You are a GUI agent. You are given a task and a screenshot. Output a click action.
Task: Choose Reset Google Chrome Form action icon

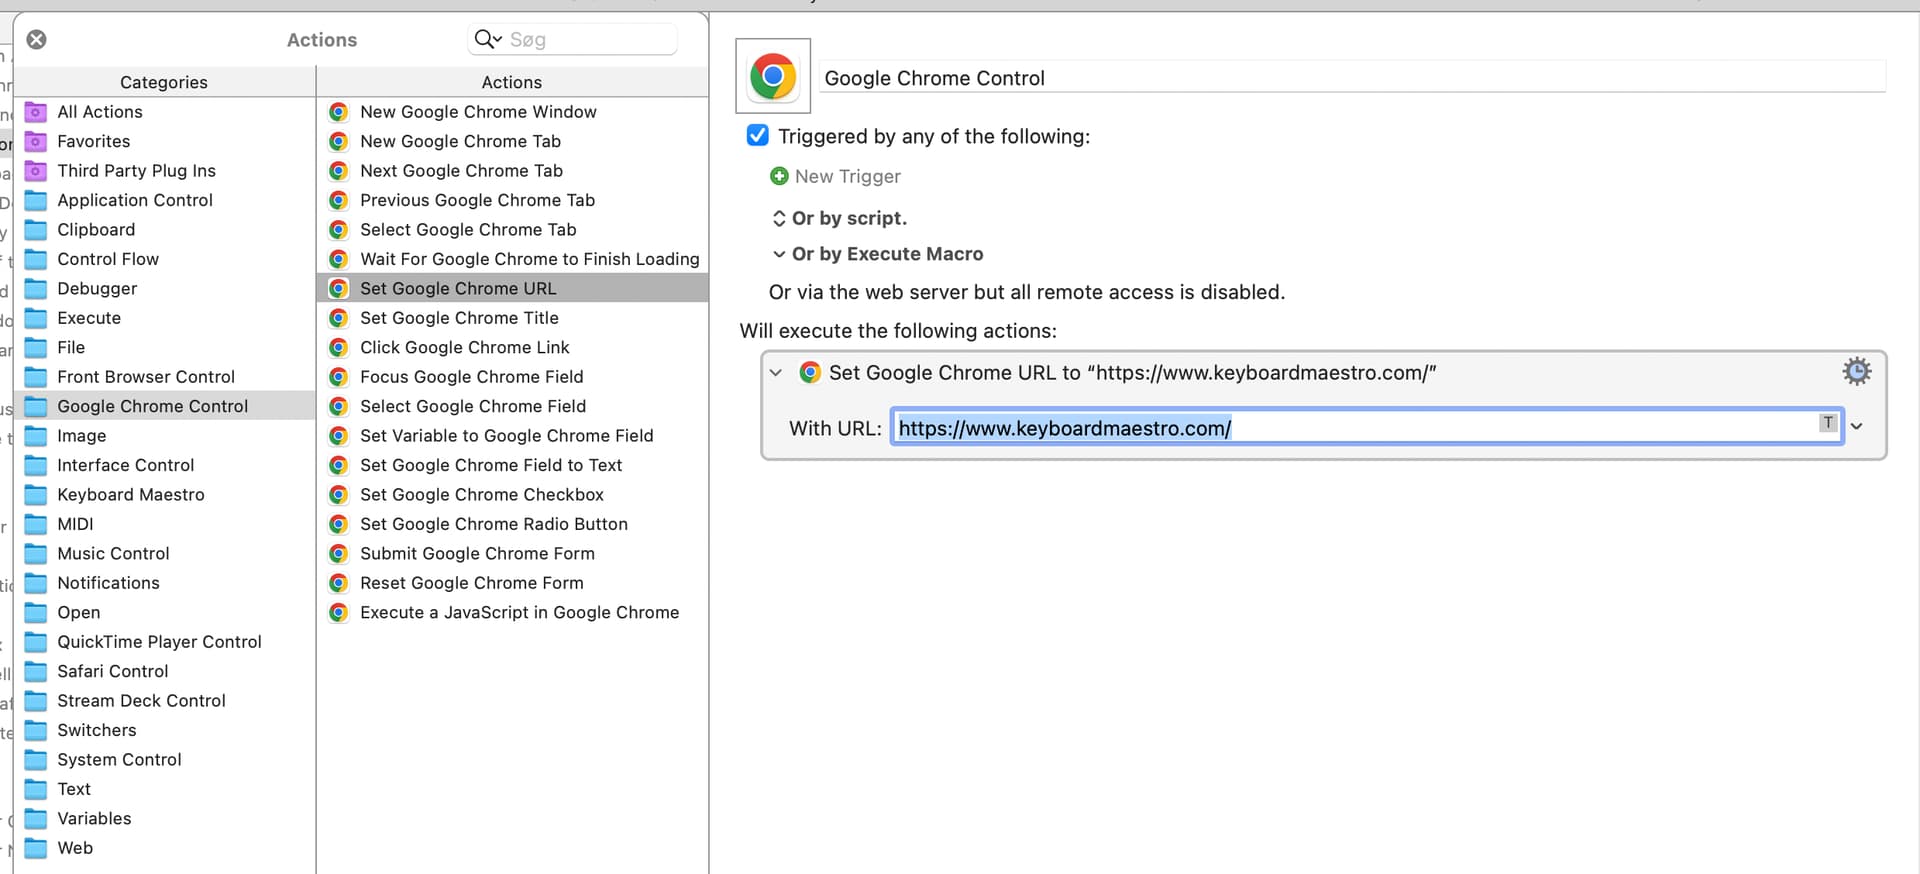[339, 583]
